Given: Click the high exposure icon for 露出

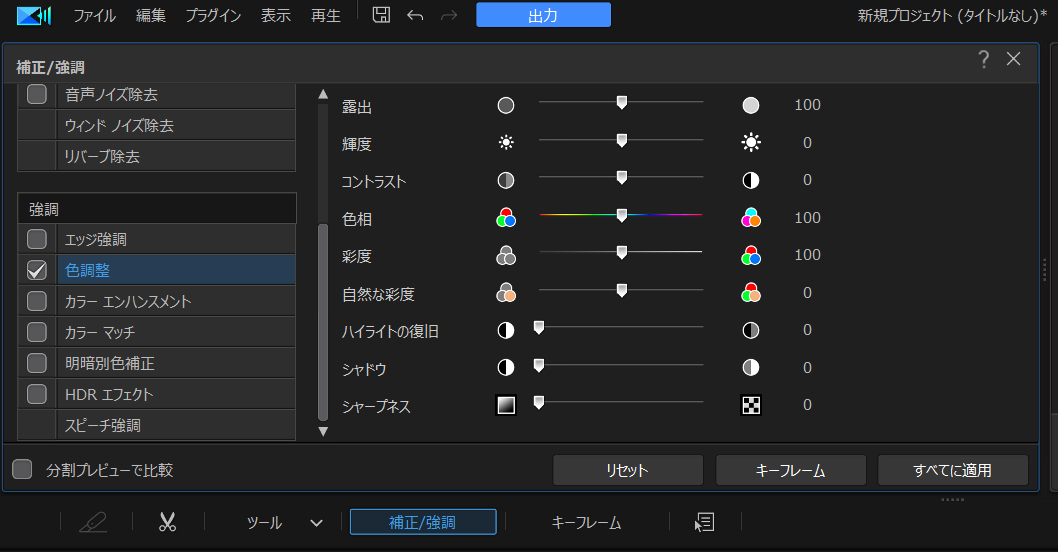Looking at the screenshot, I should [750, 105].
